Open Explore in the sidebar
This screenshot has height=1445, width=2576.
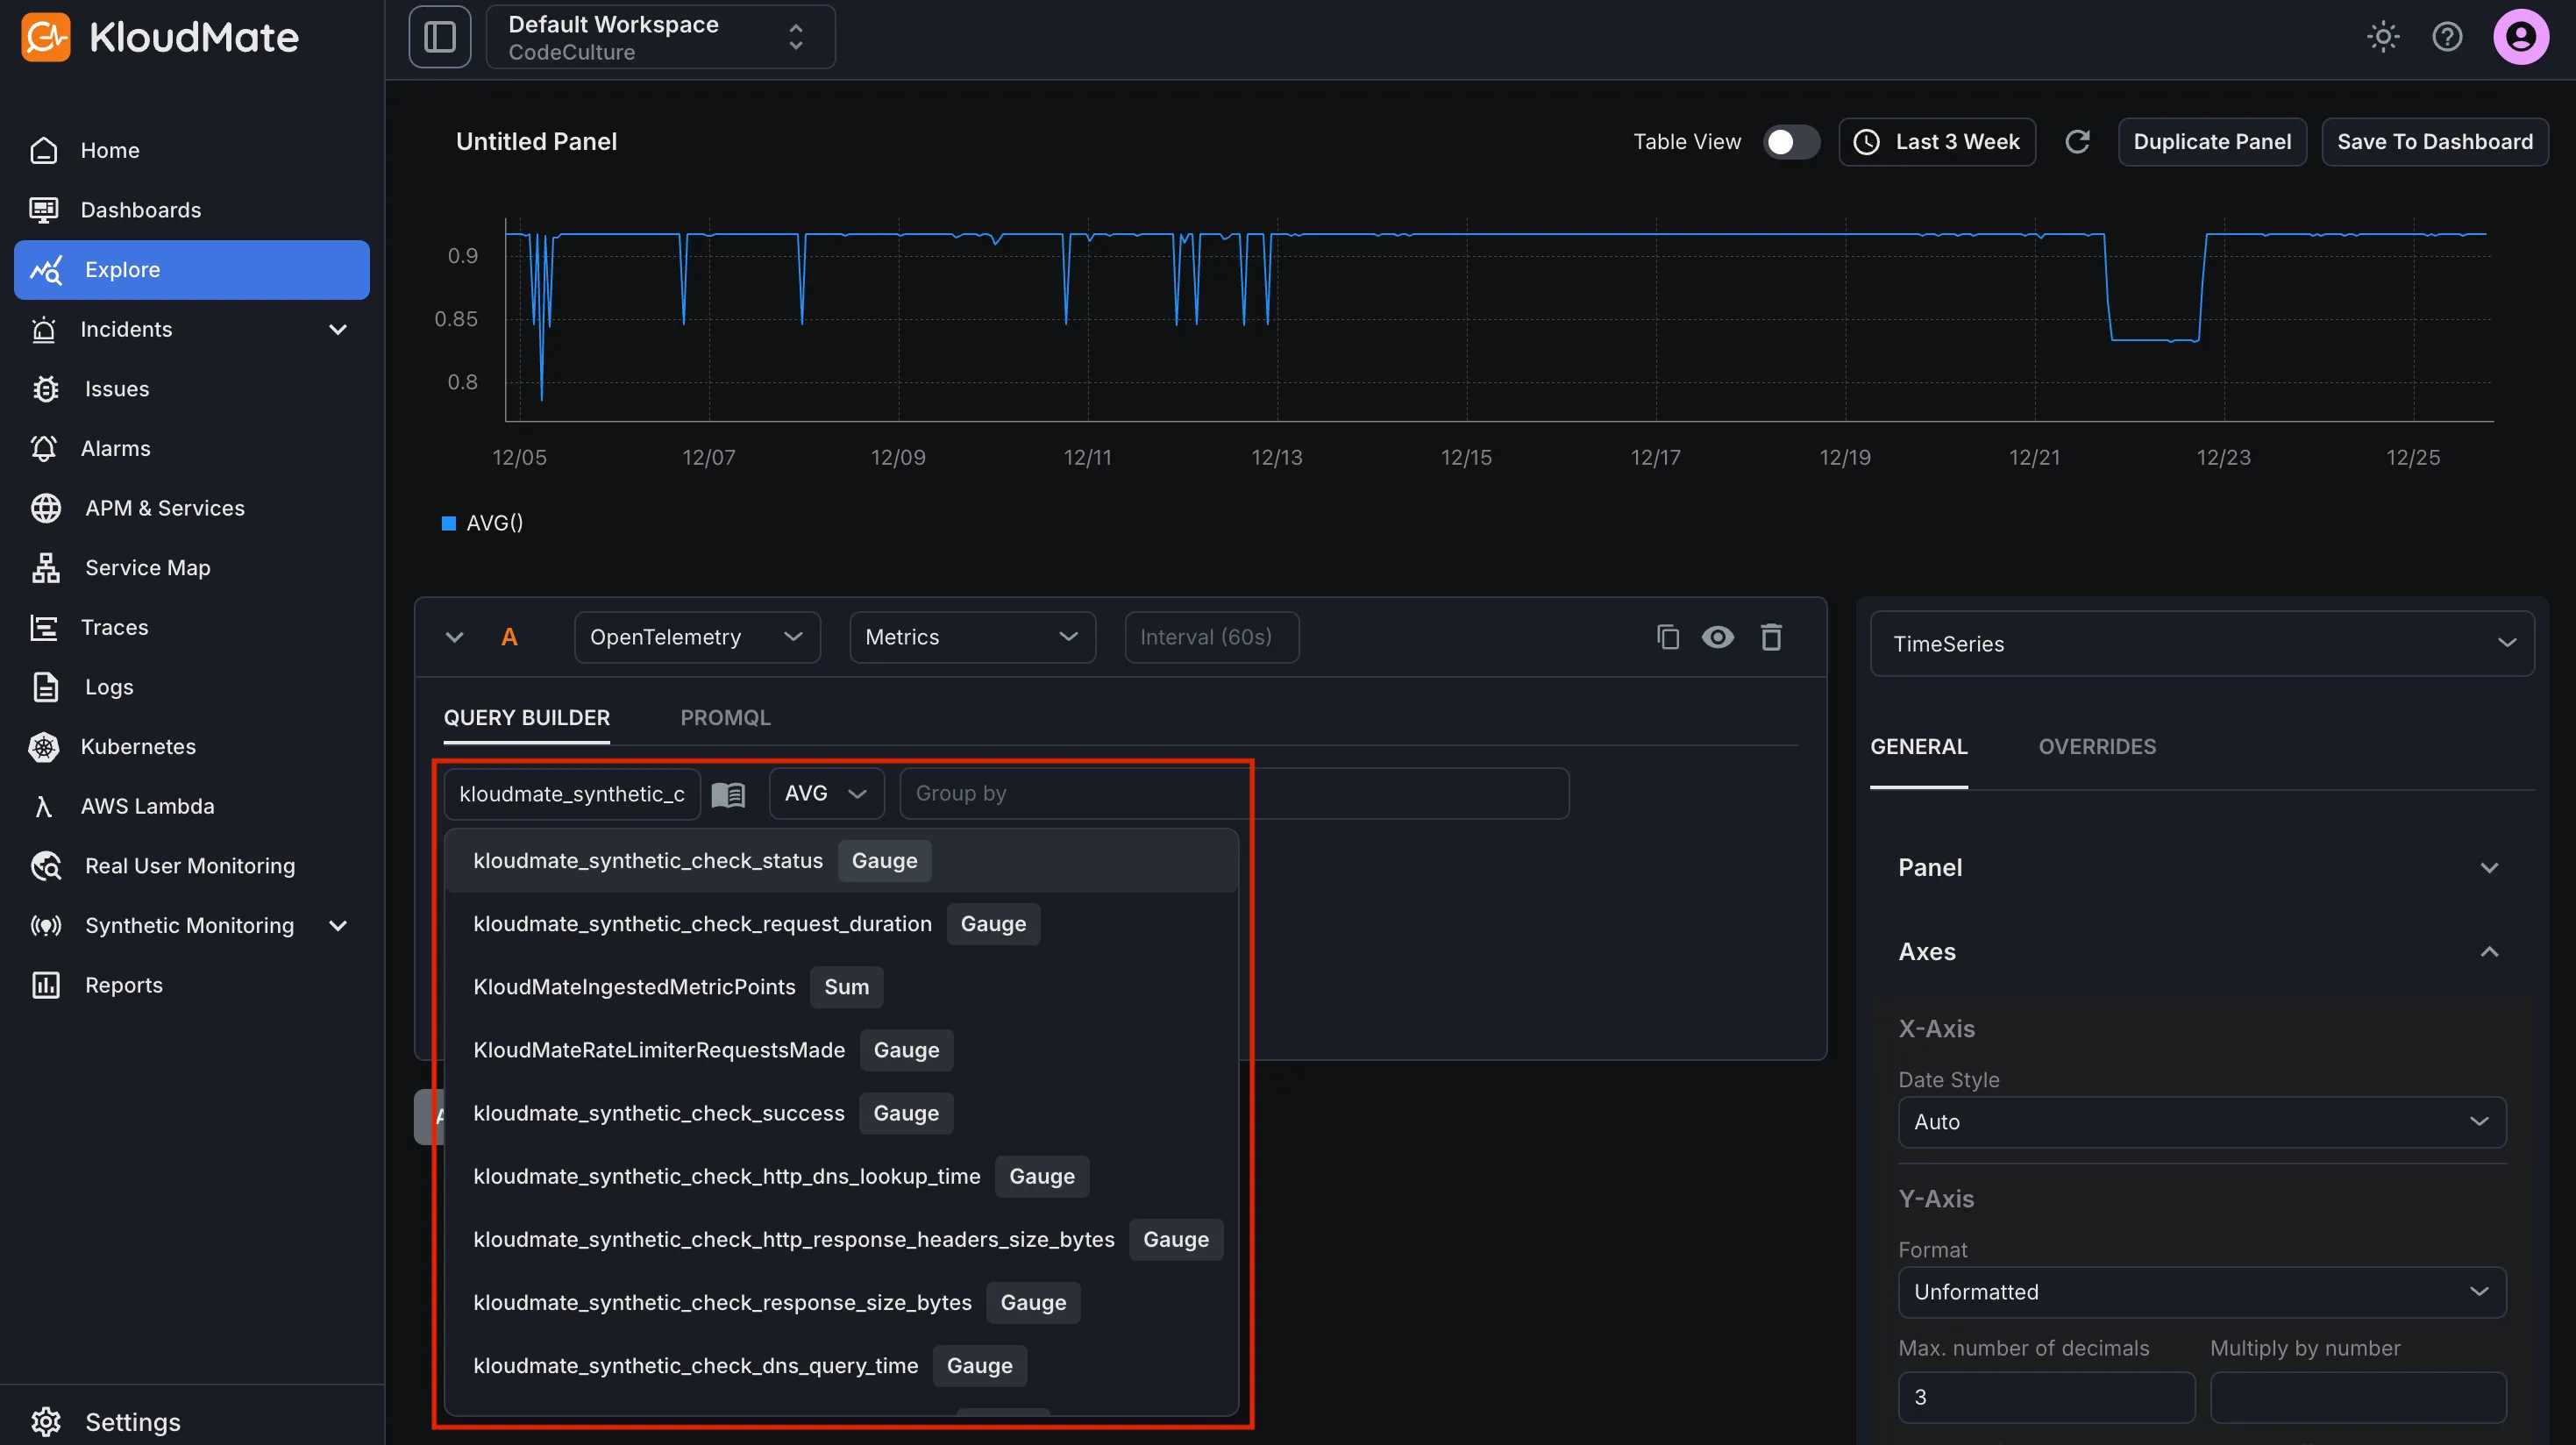click(x=192, y=270)
